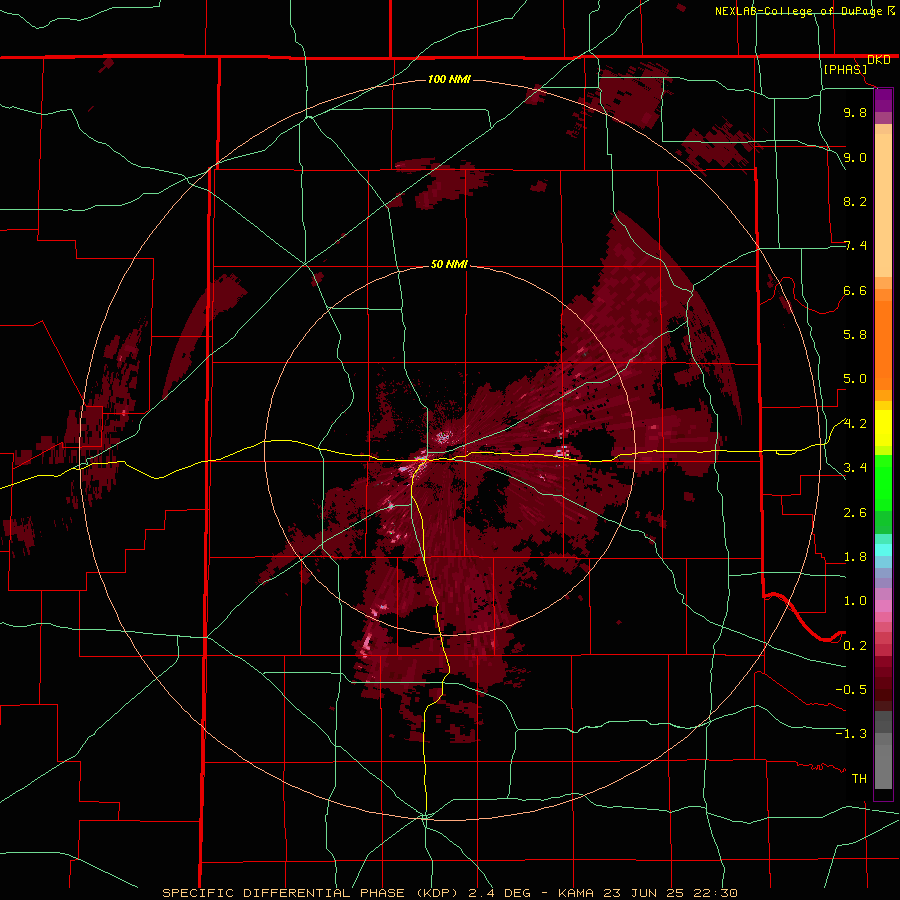900x900 pixels.
Task: Click the 7.4 value on the color scale
Action: coord(855,246)
